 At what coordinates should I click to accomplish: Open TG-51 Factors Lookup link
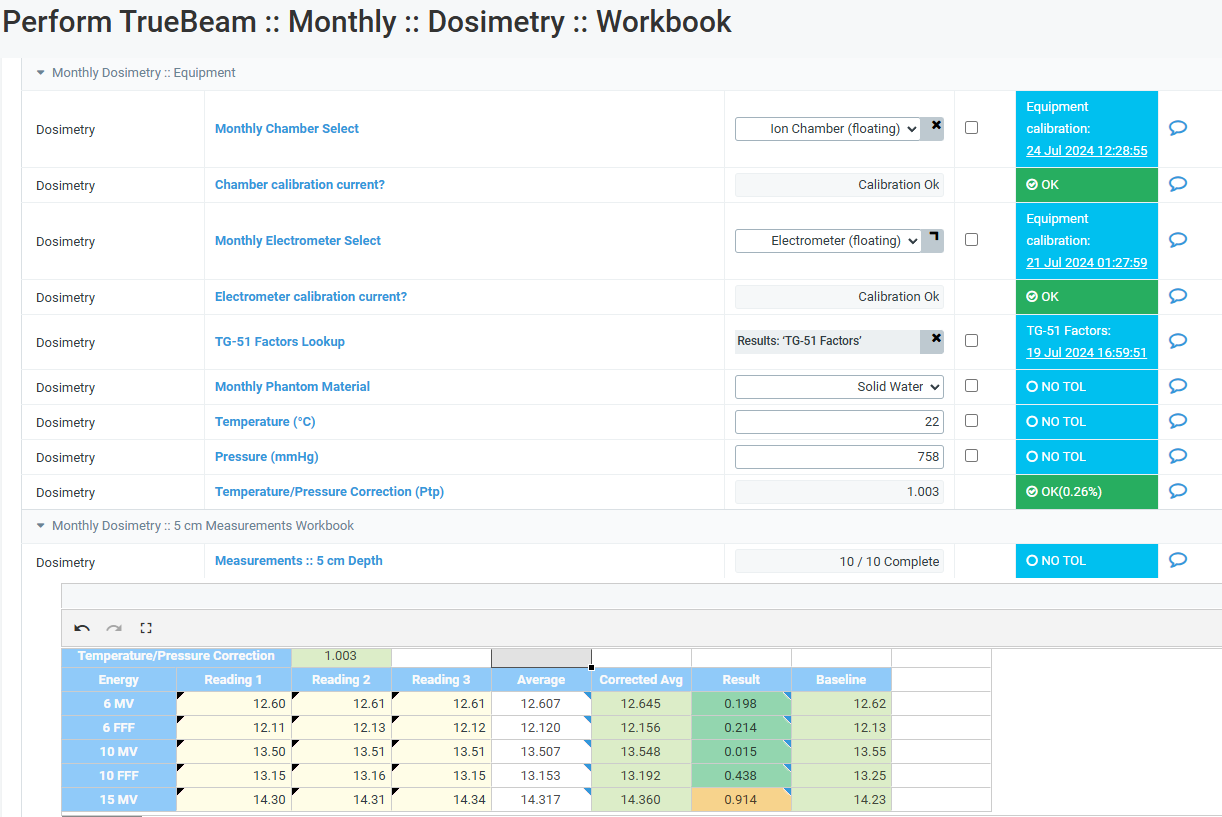click(280, 341)
